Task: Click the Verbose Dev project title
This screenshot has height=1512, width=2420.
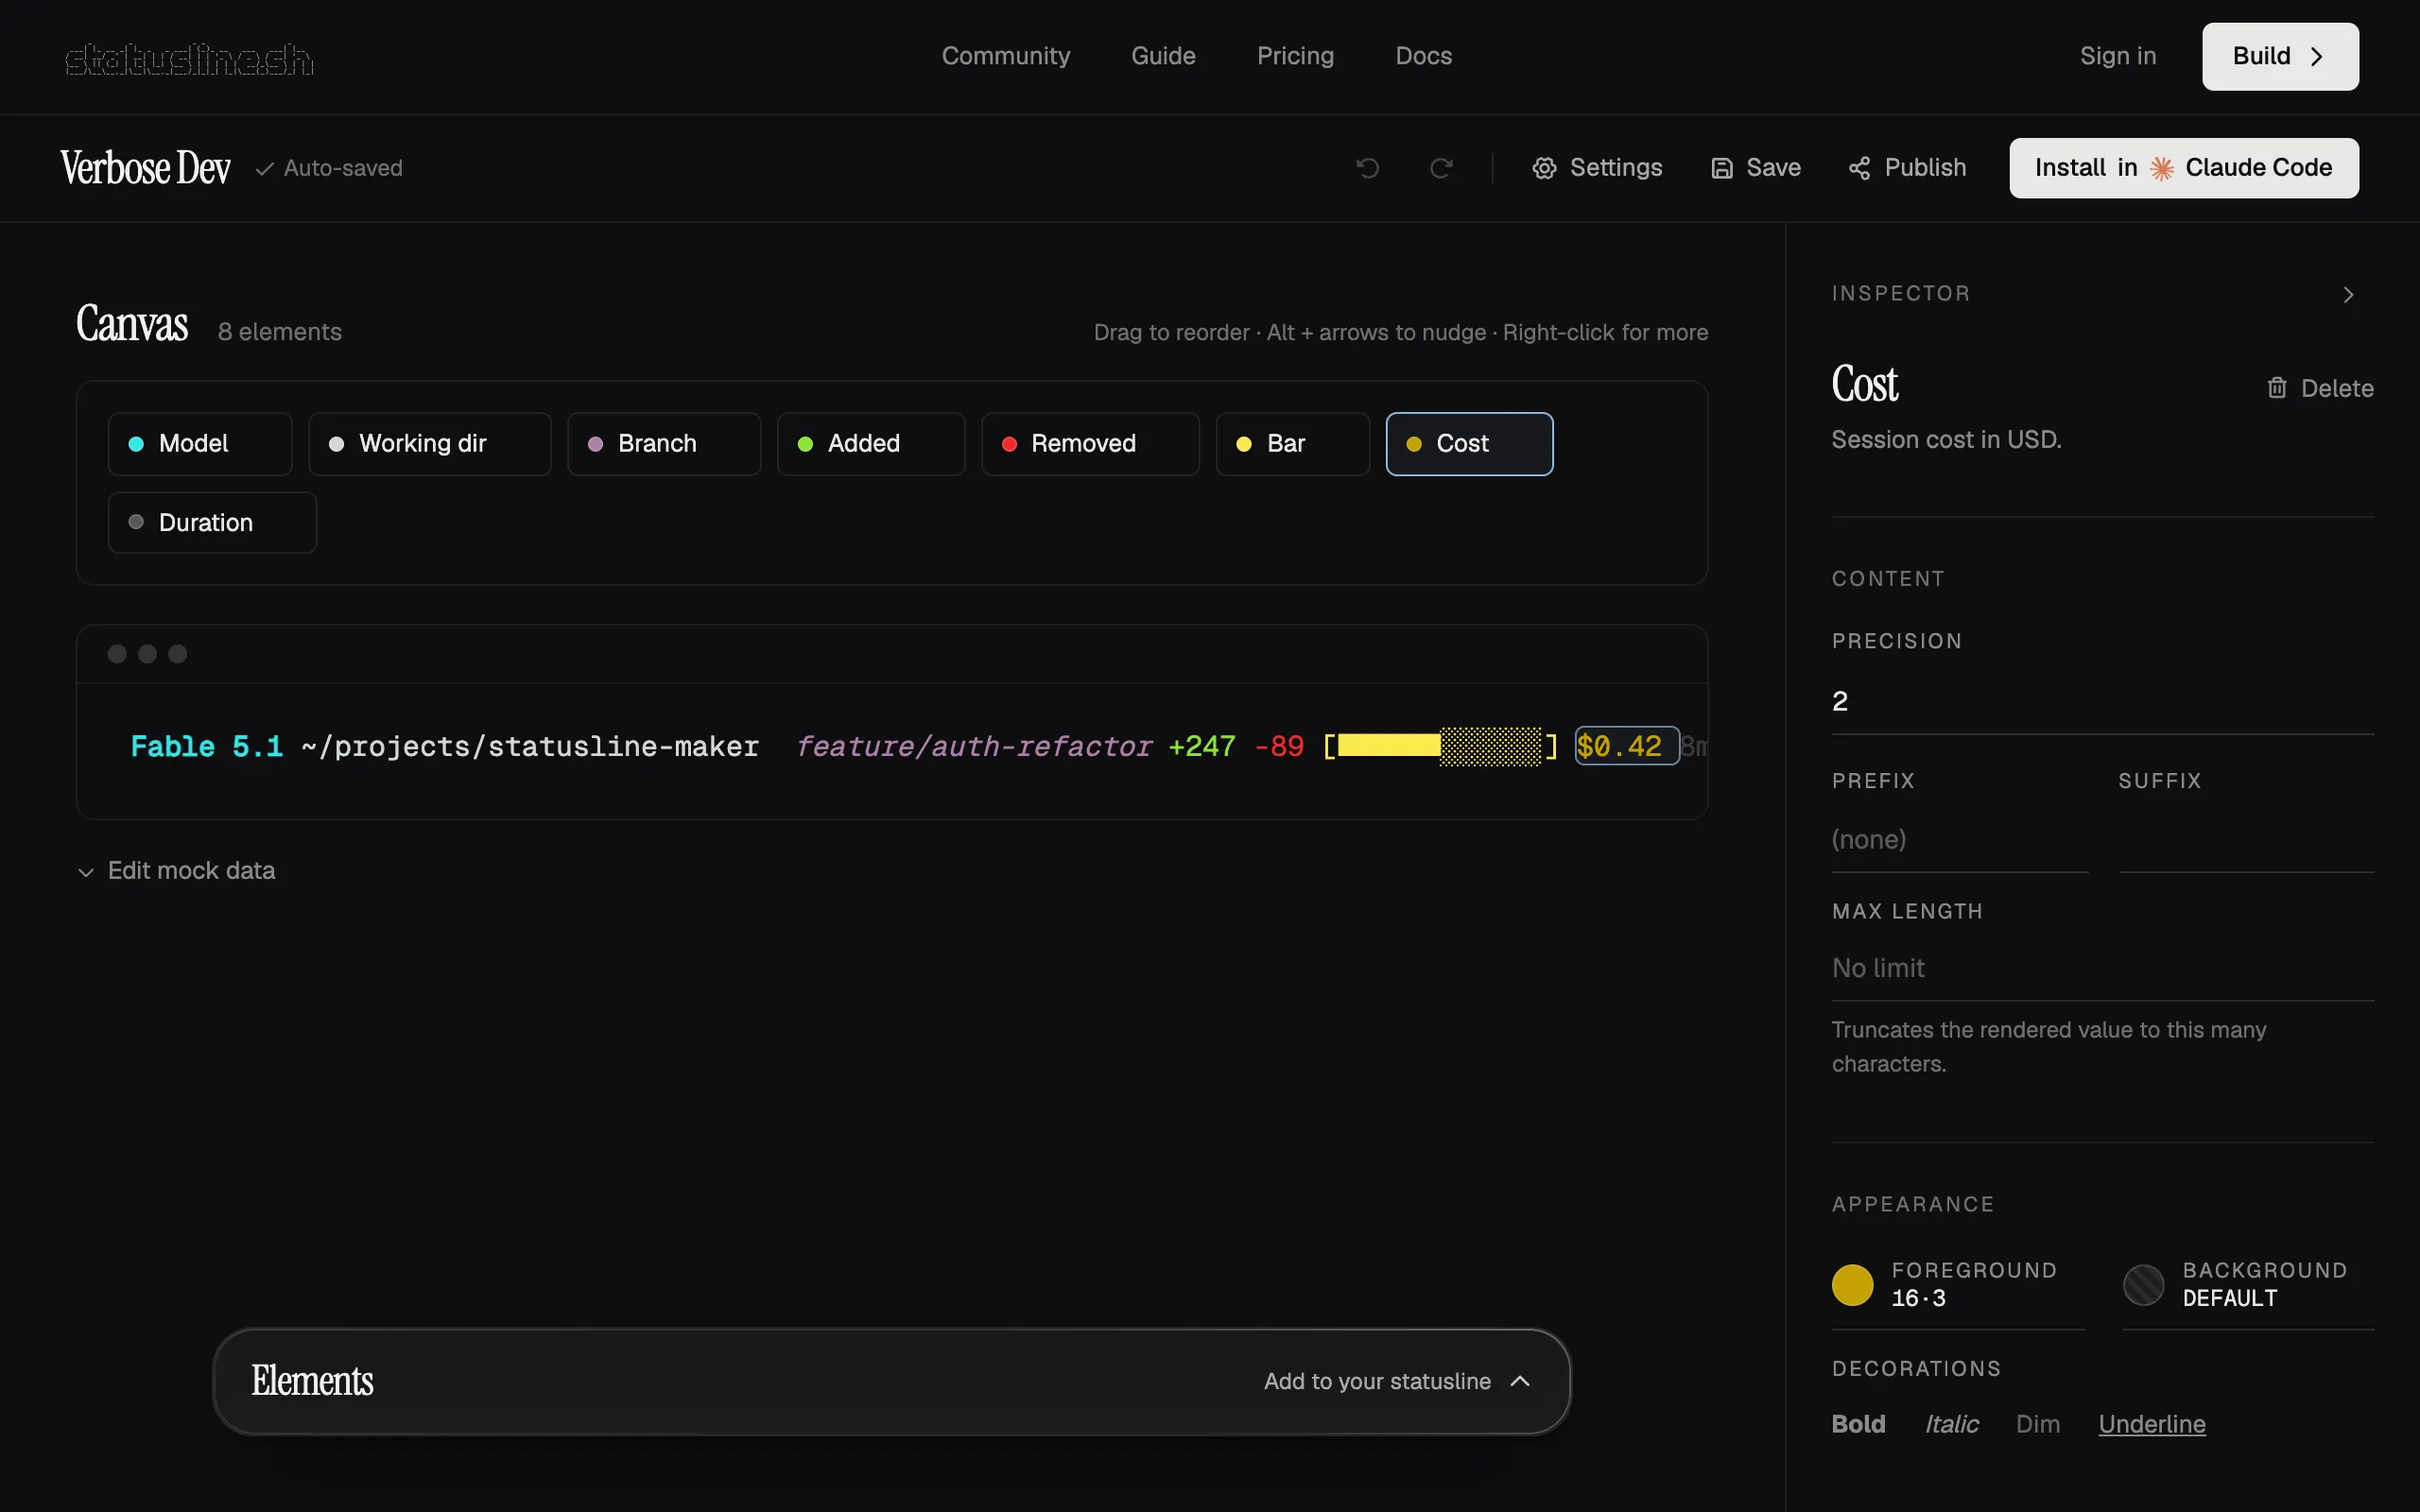Action: click(x=146, y=168)
